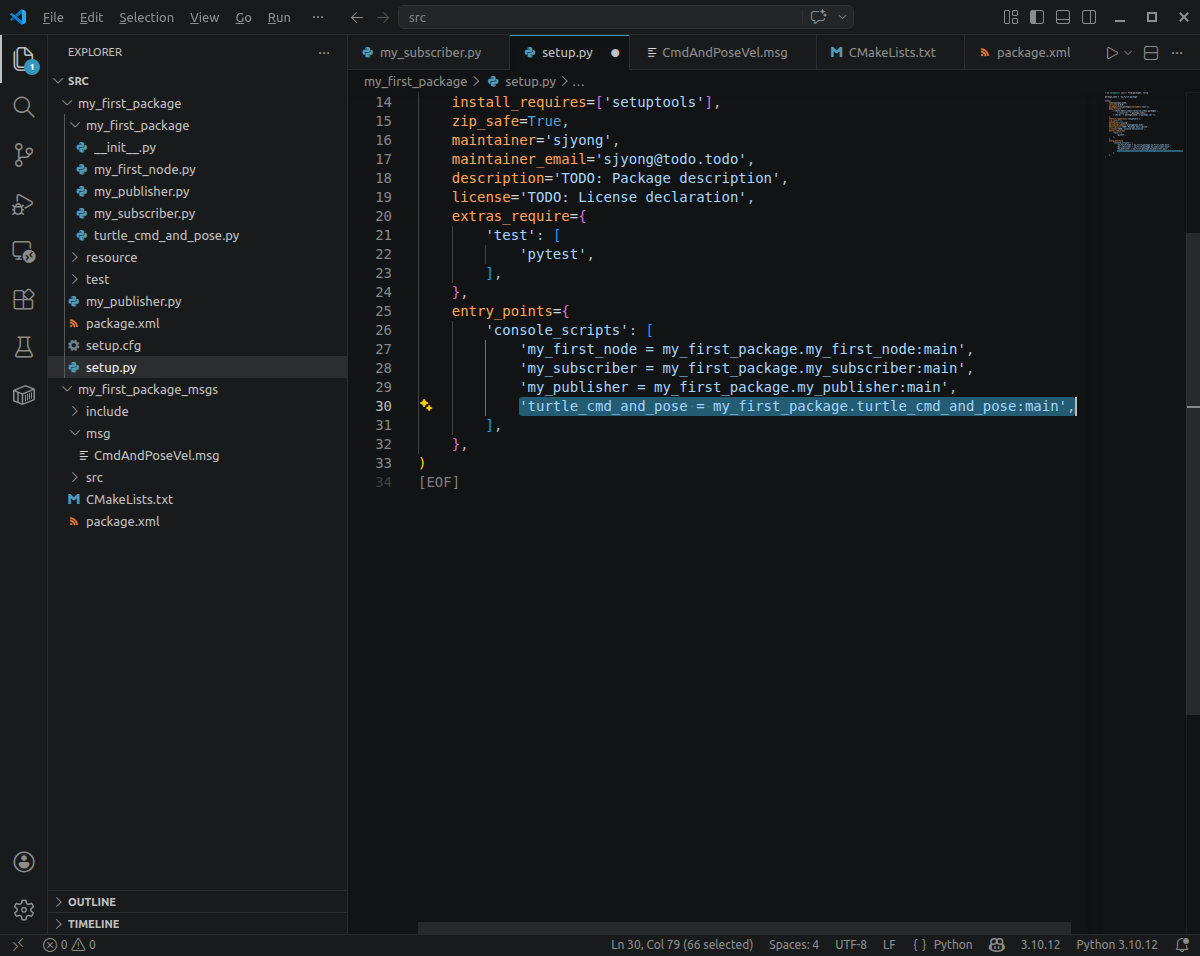Run Python file with the play button
This screenshot has width=1200, height=956.
[1111, 52]
